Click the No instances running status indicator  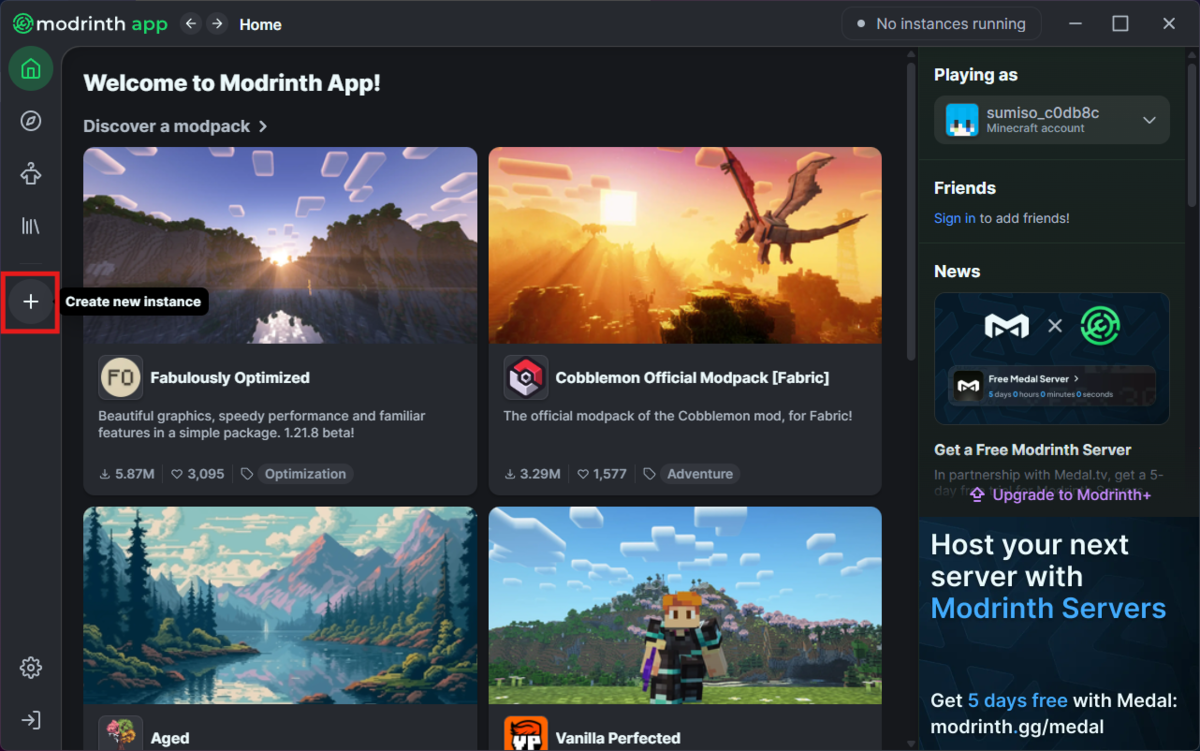coord(941,22)
